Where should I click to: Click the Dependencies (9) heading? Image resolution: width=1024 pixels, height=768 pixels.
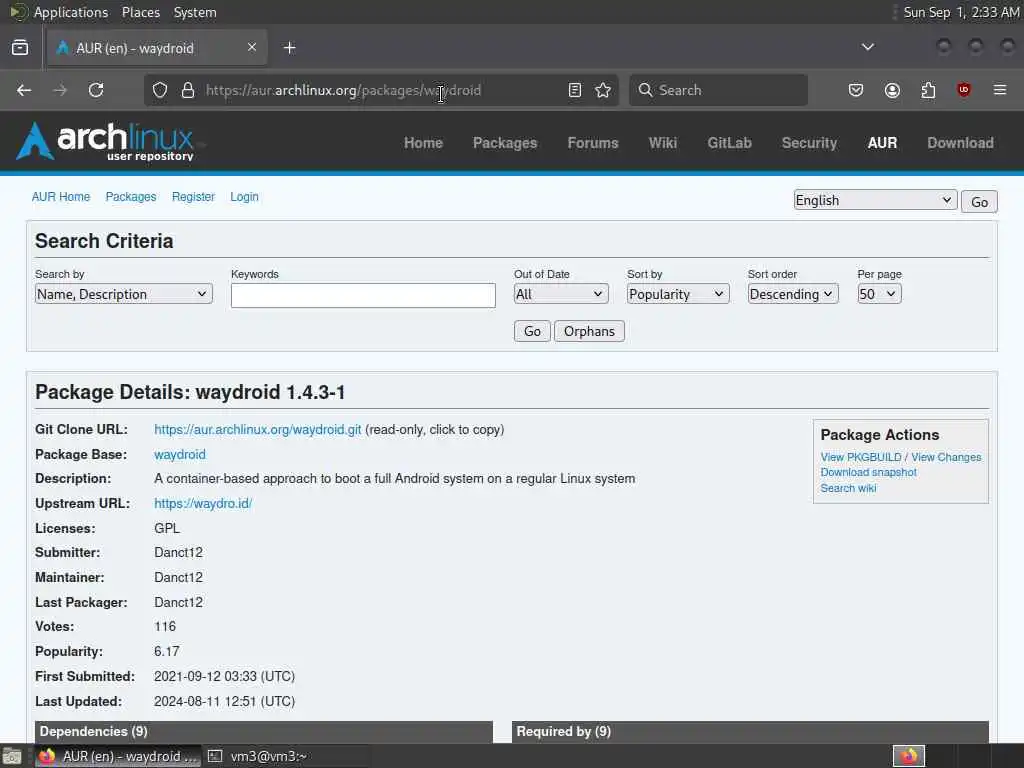click(x=93, y=731)
